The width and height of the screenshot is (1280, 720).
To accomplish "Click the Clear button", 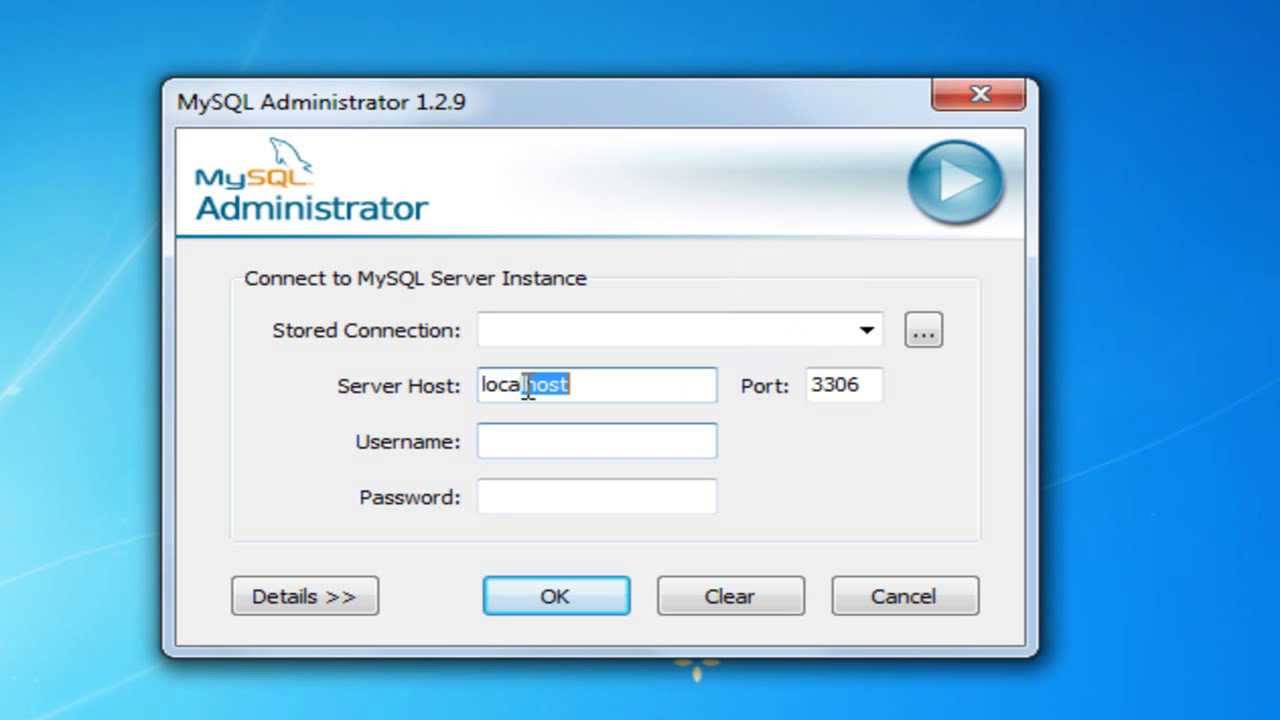I will pos(730,596).
